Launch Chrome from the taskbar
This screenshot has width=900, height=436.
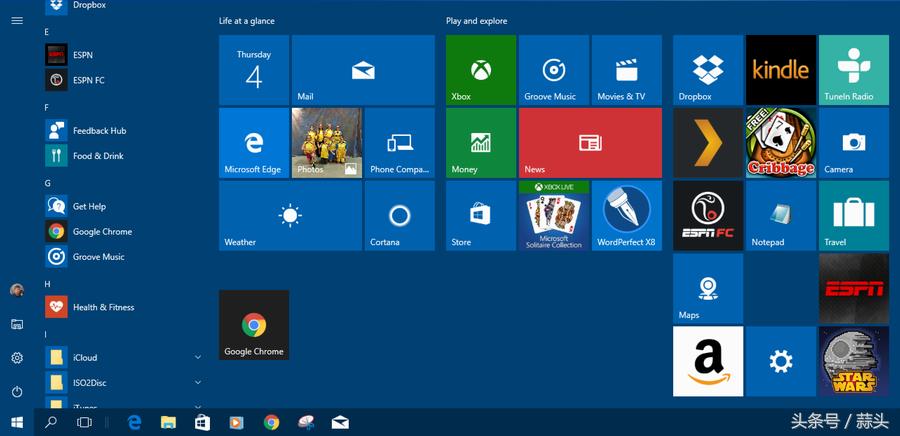(x=271, y=423)
